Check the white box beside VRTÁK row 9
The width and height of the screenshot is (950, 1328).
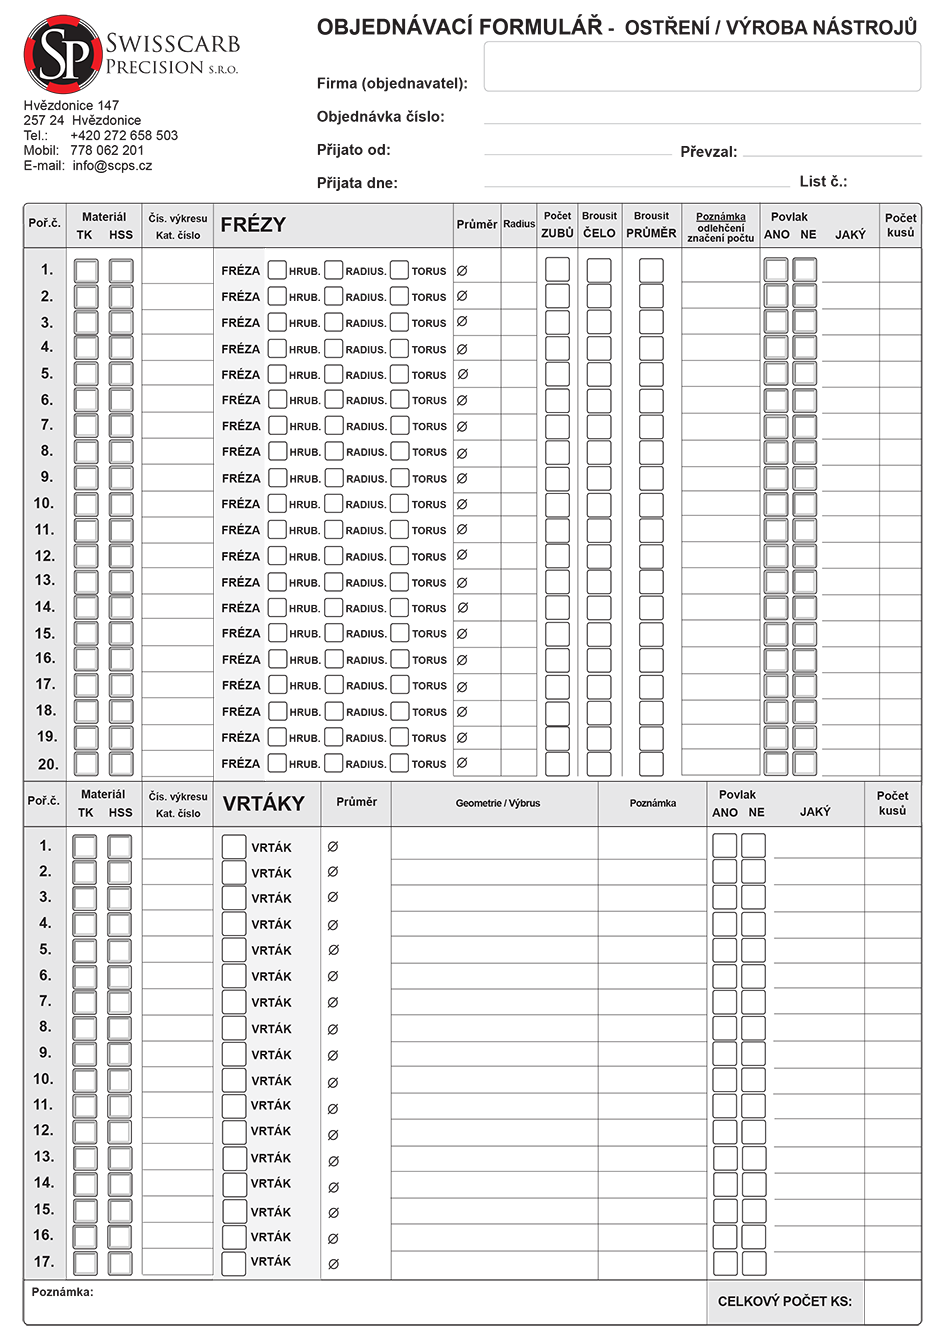click(x=234, y=1054)
